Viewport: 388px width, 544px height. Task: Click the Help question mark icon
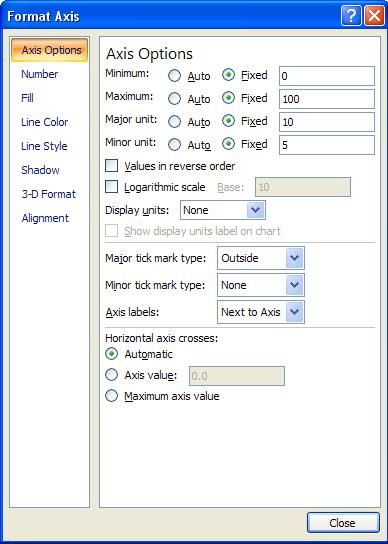click(x=351, y=16)
